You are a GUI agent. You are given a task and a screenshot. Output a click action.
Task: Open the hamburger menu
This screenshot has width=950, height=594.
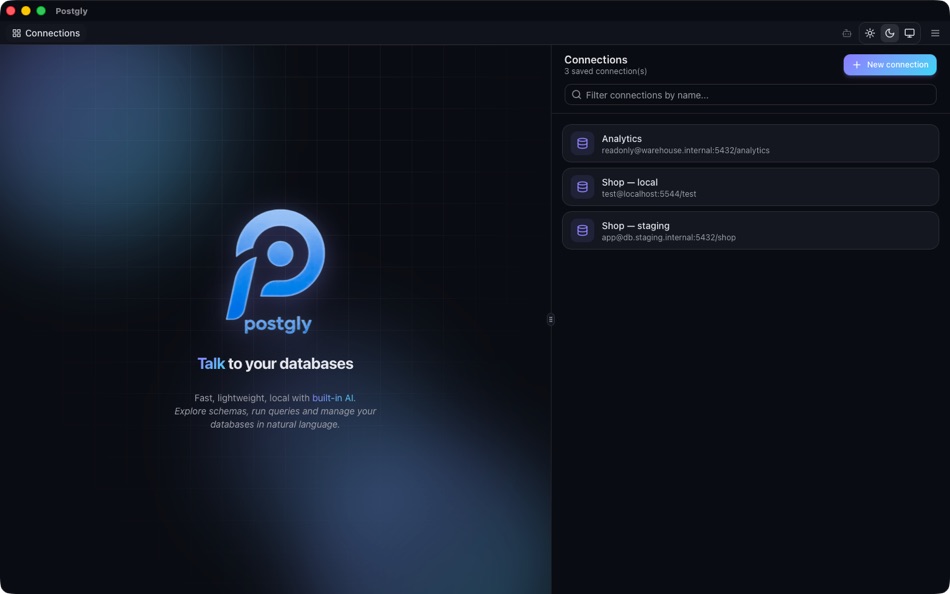(935, 33)
